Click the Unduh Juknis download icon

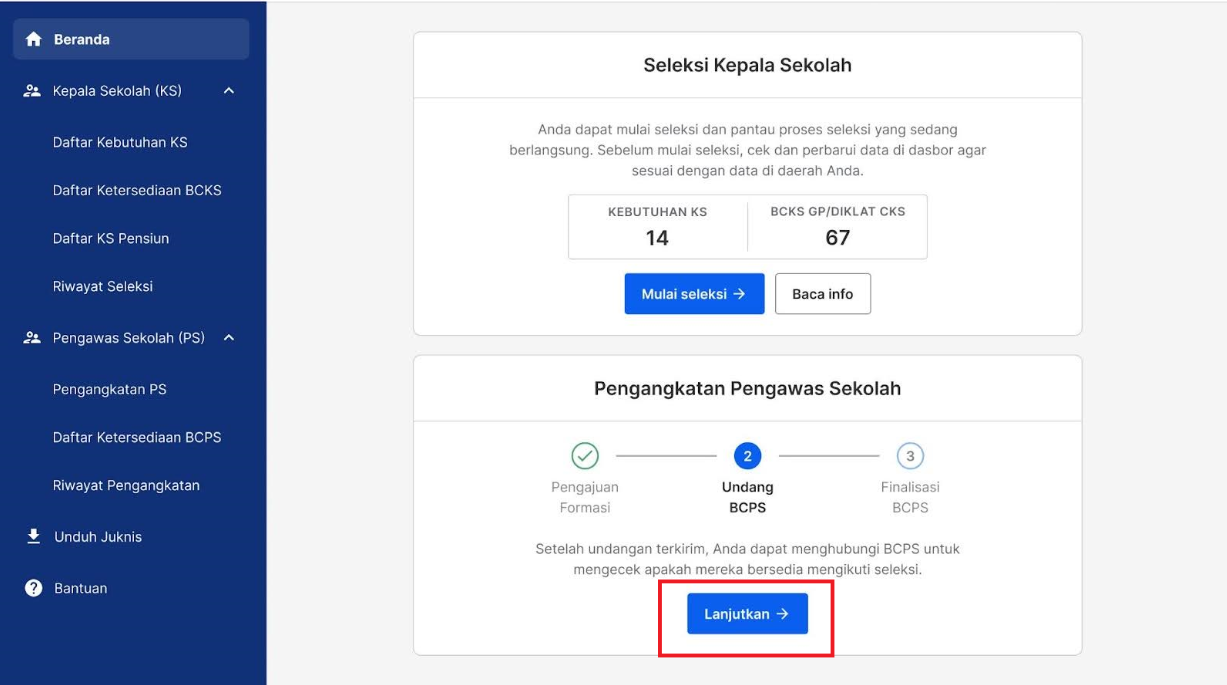(x=33, y=537)
